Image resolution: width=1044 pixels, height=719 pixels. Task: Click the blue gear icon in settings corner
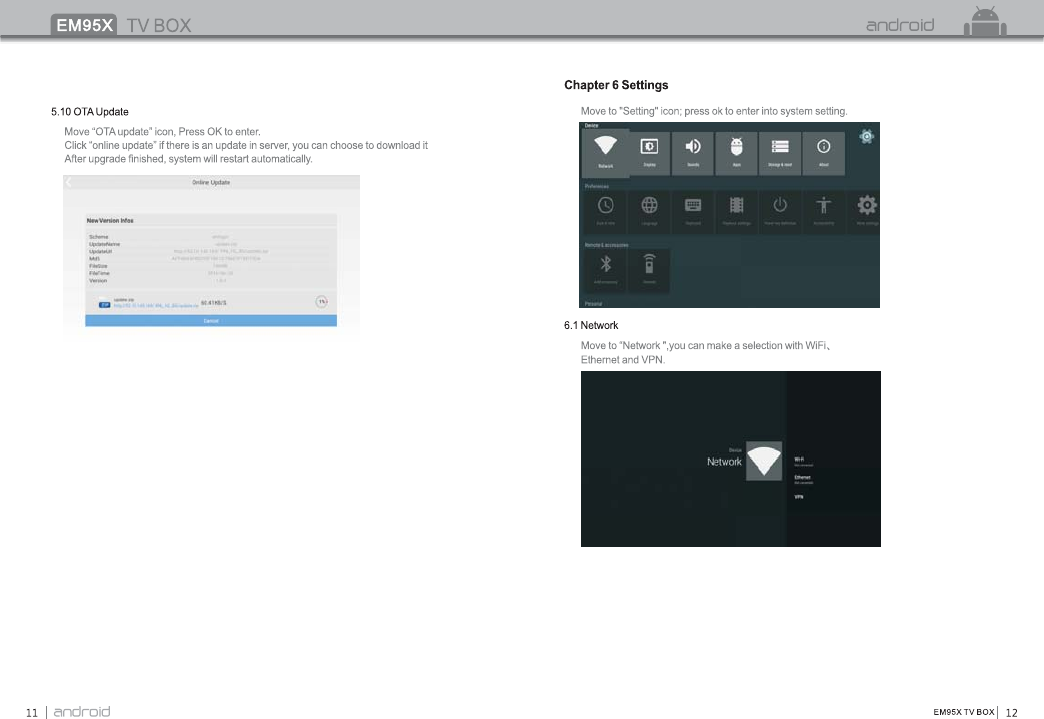pos(866,136)
